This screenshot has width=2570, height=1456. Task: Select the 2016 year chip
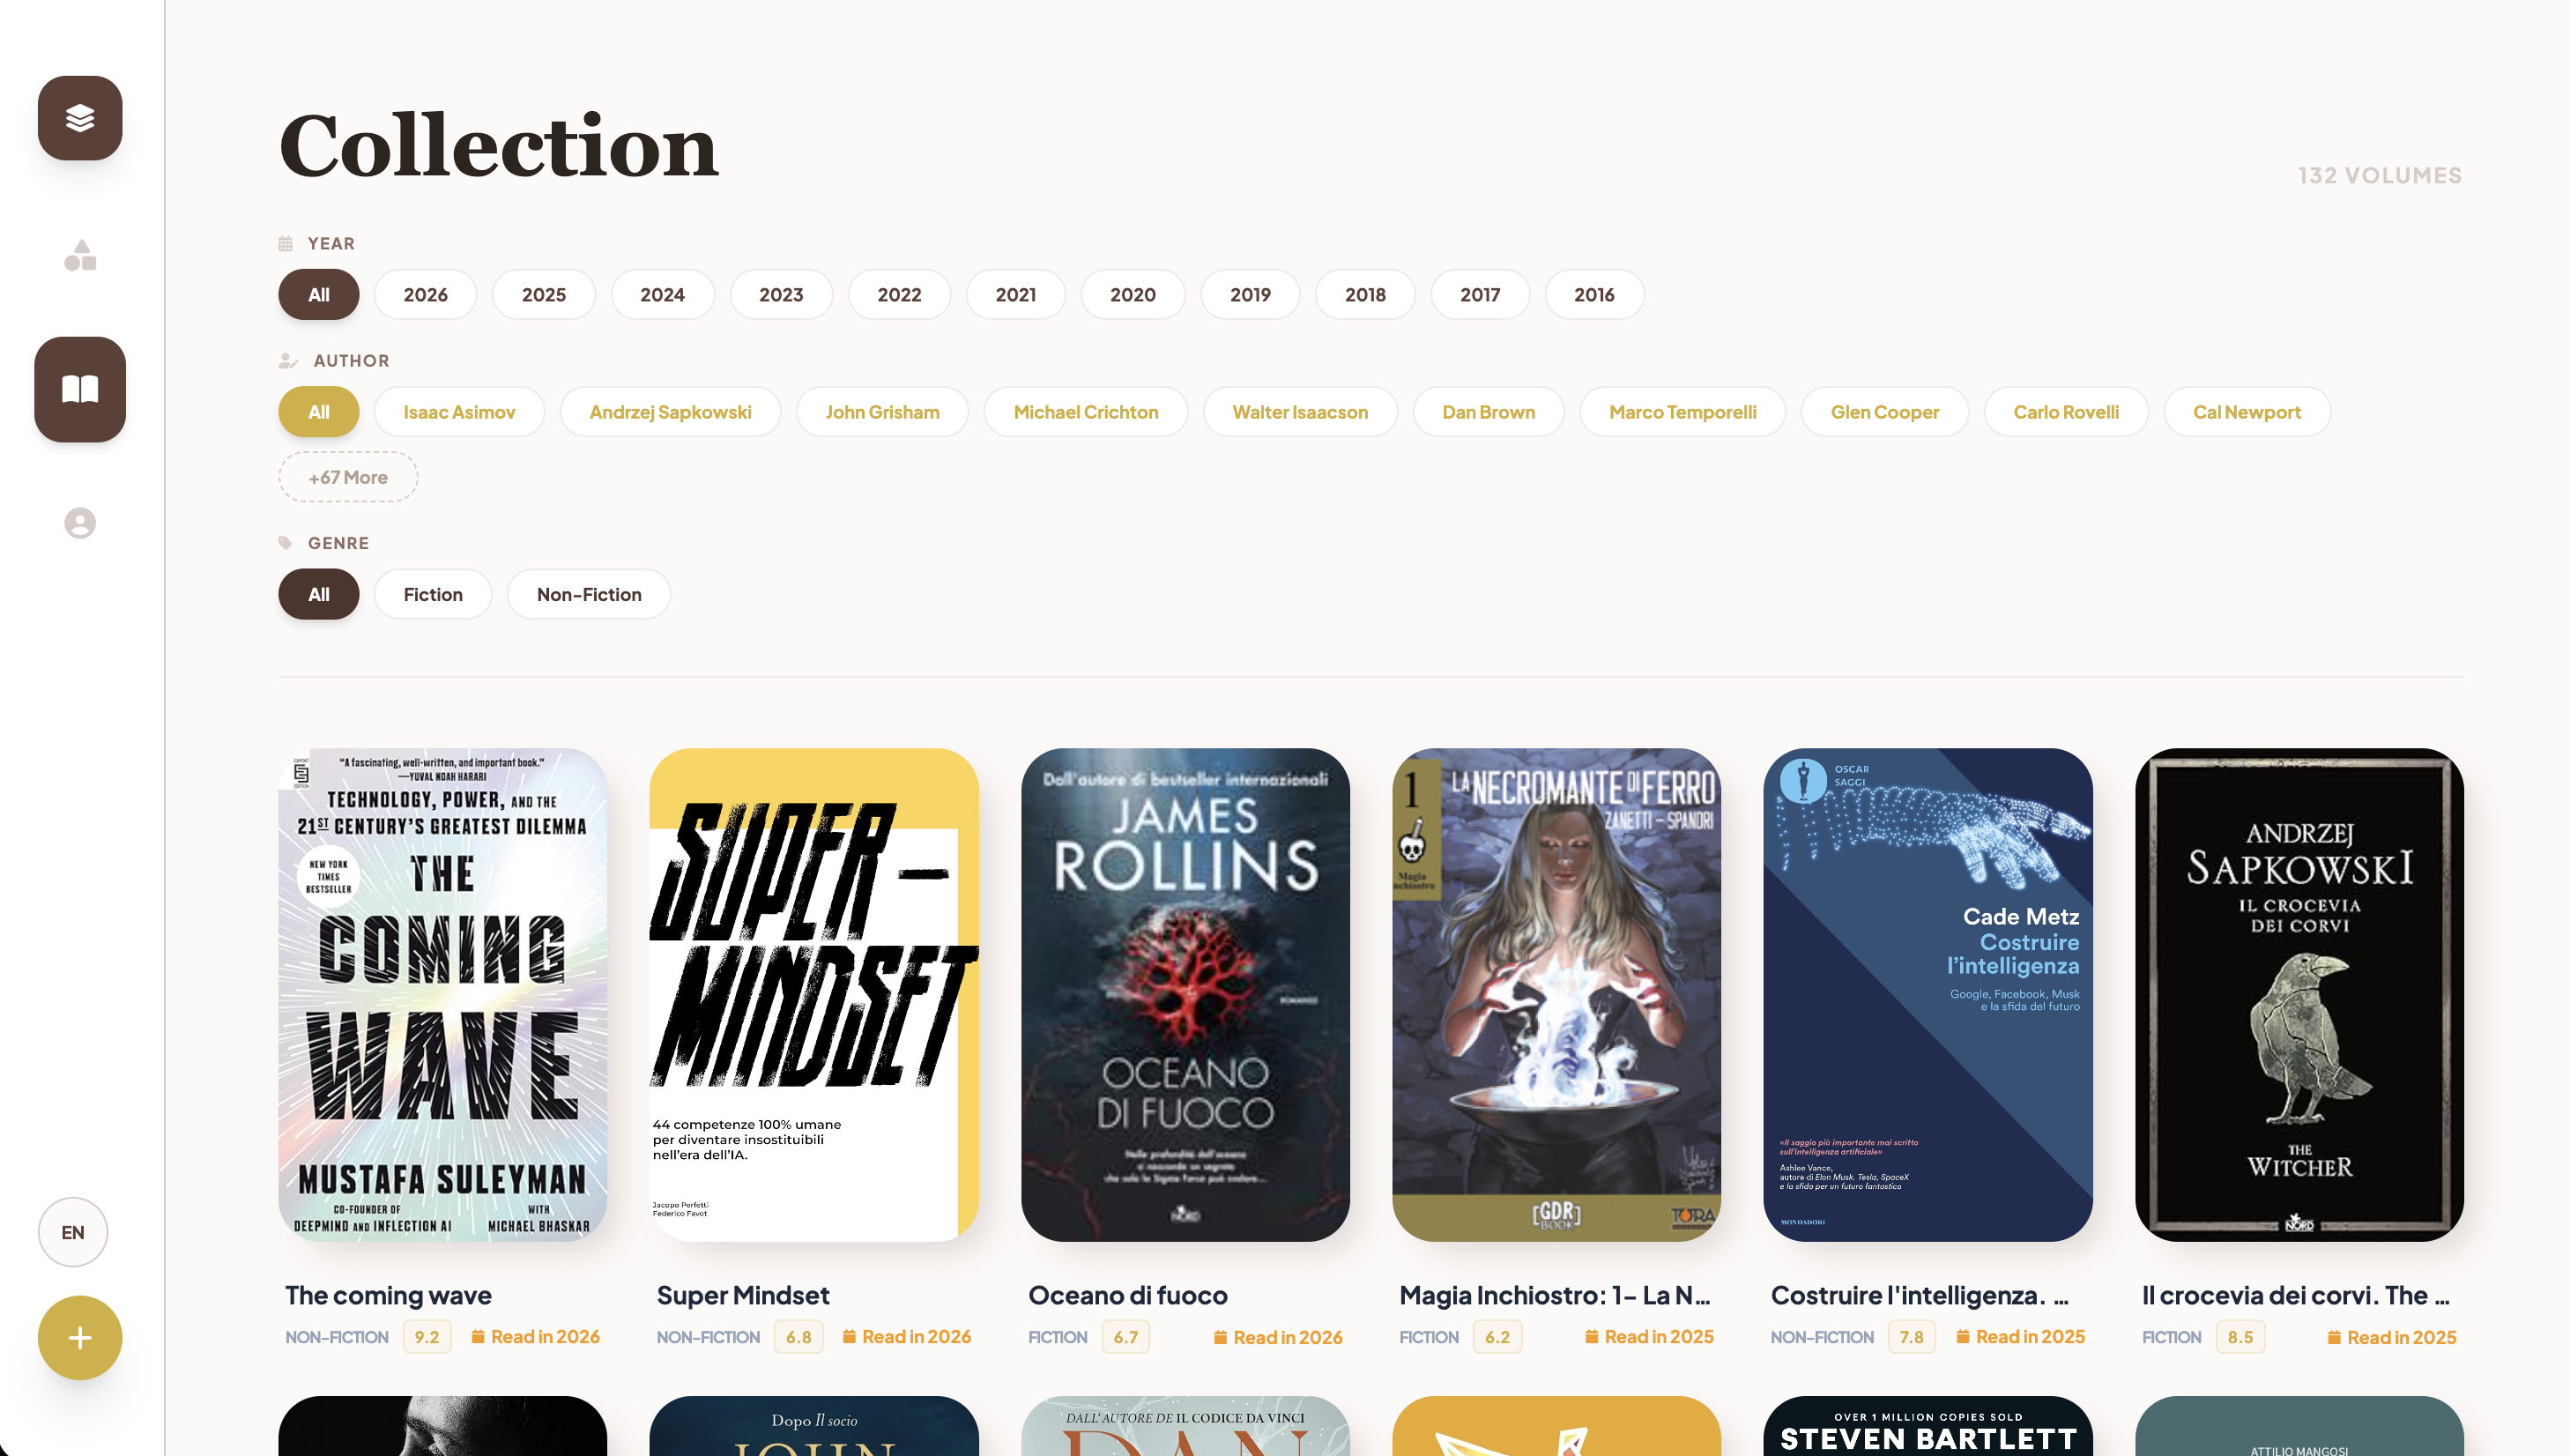pyautogui.click(x=1594, y=295)
